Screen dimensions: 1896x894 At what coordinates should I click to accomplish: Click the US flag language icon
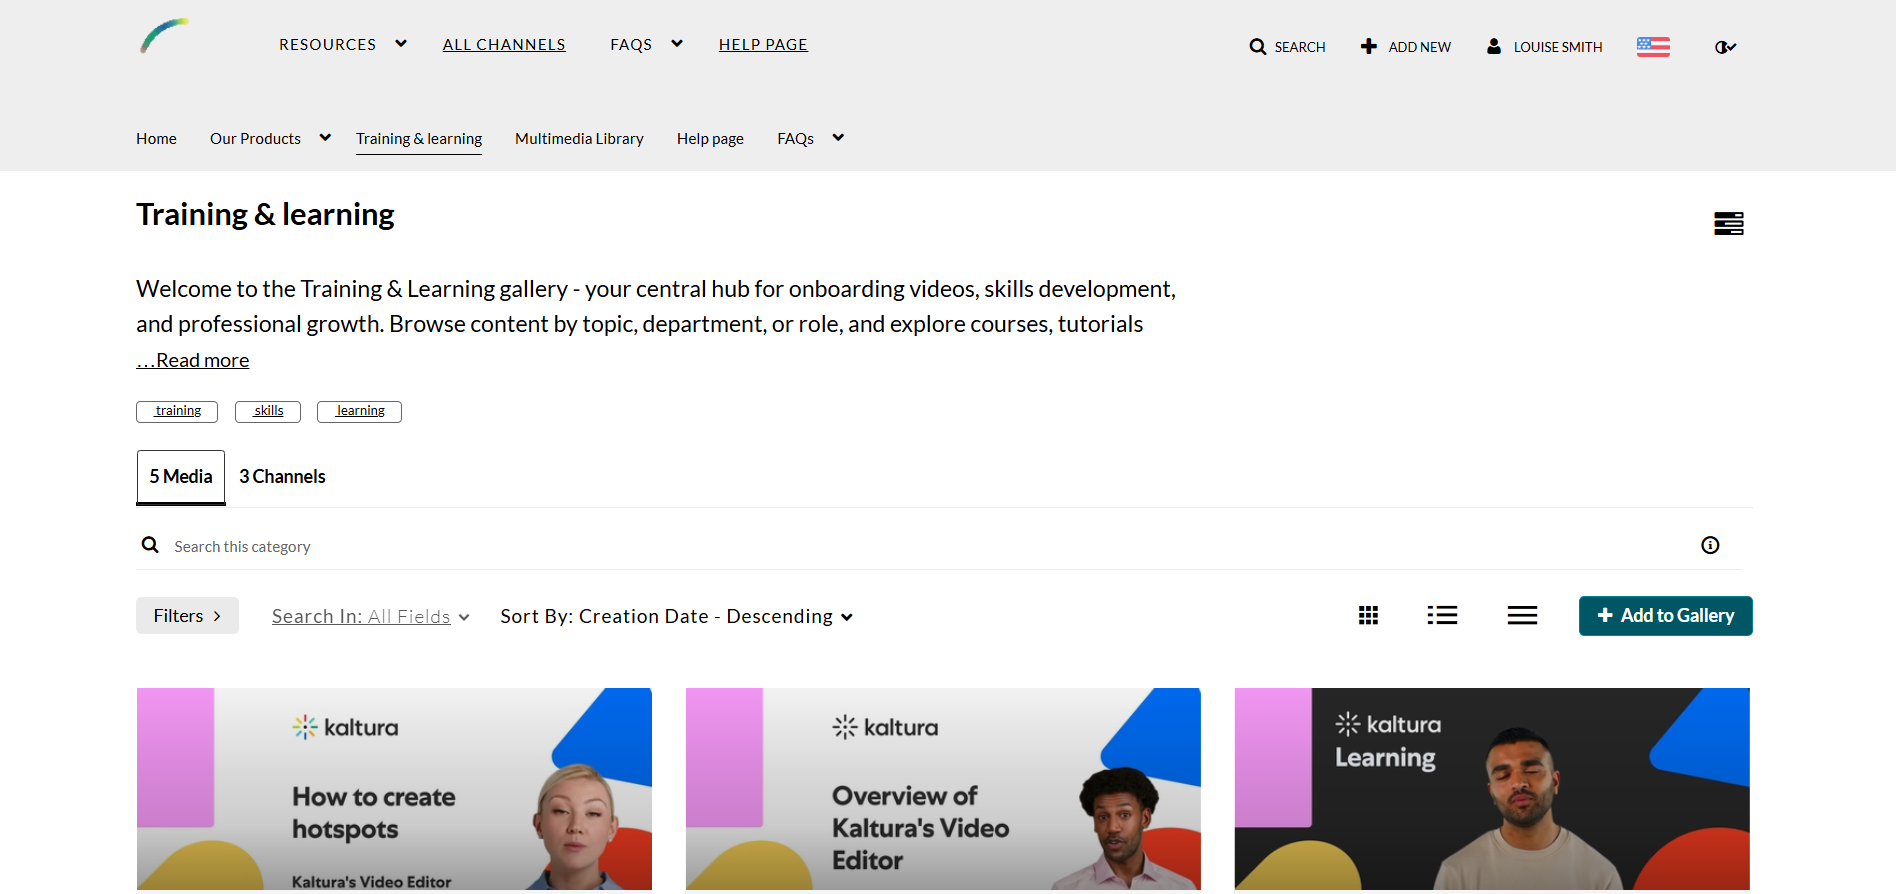pos(1653,47)
